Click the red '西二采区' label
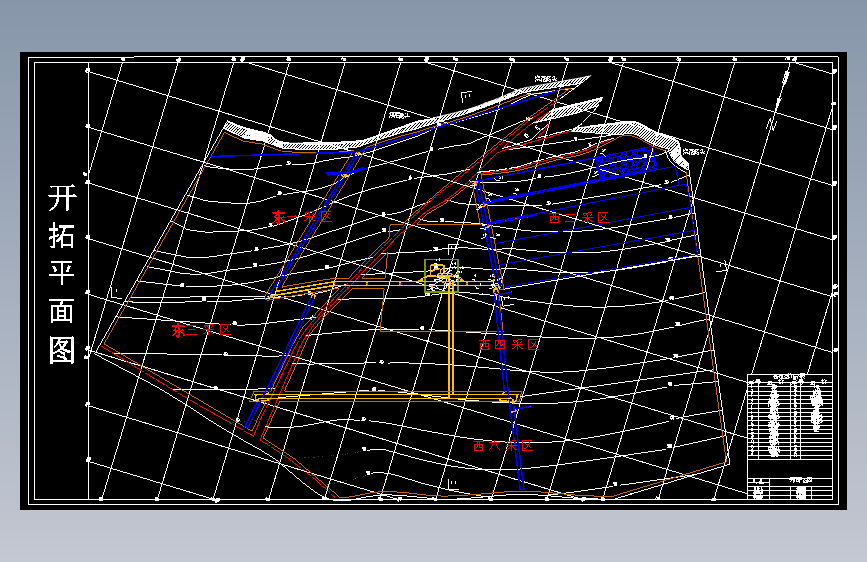Screen dimensions: 867x562 [x=578, y=217]
